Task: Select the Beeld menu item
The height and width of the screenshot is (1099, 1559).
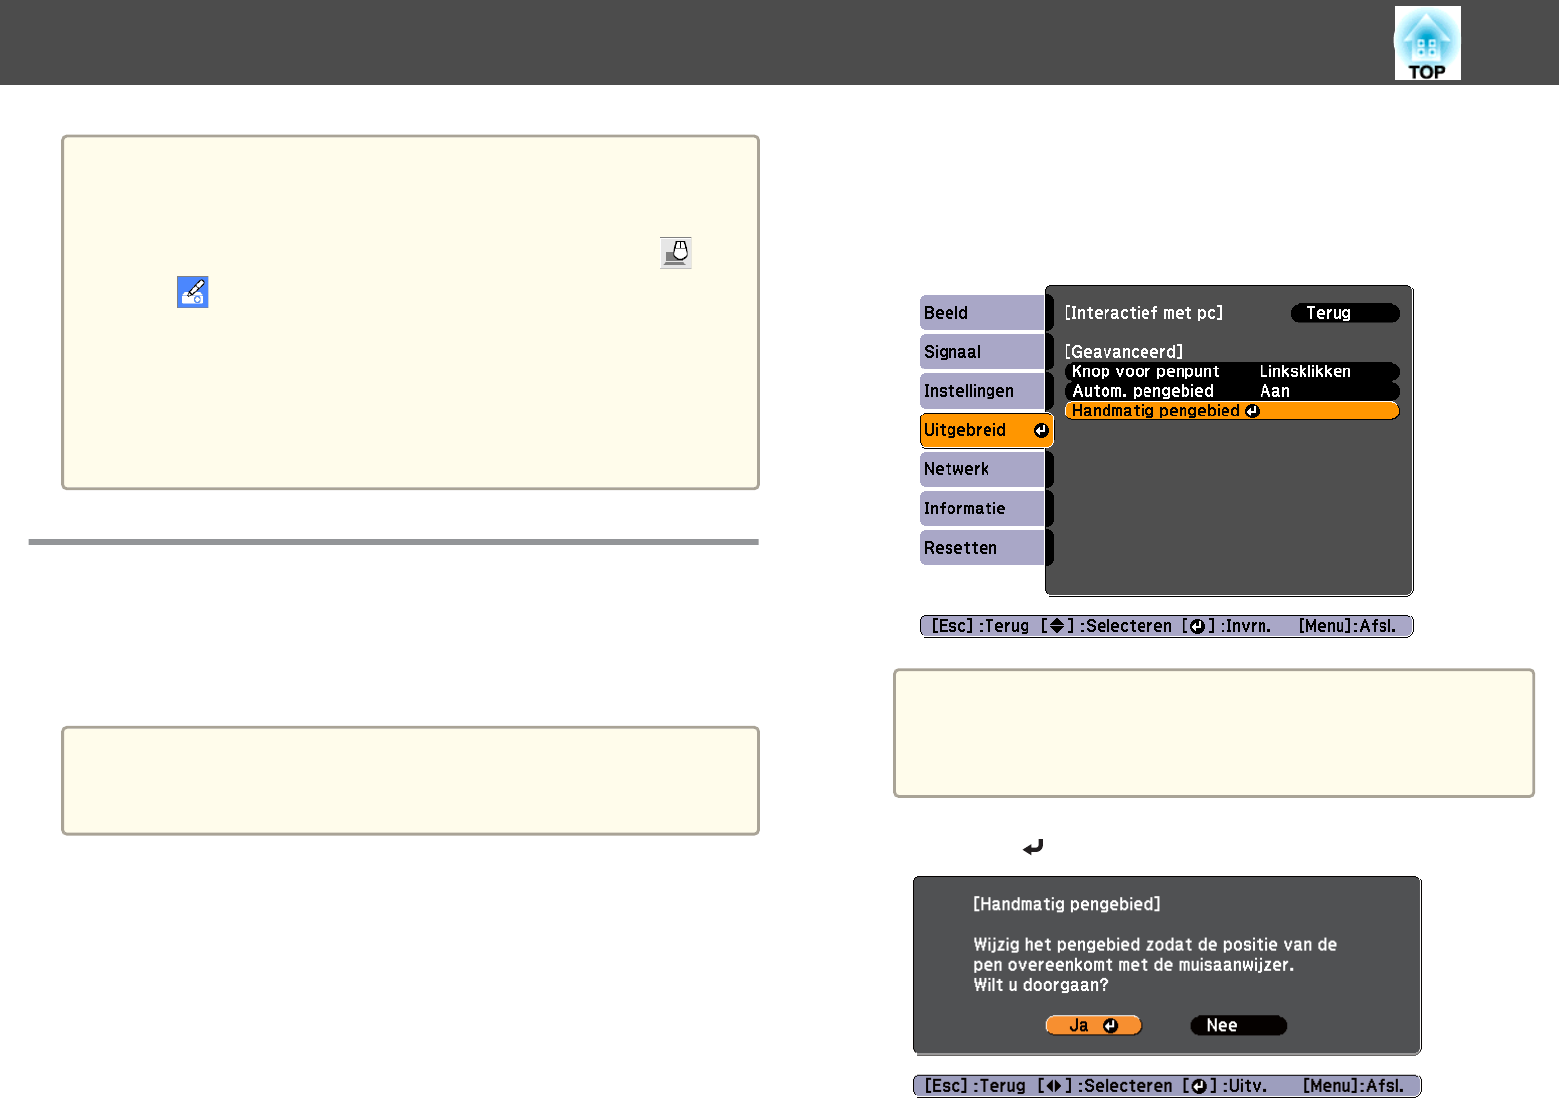Action: tap(982, 313)
